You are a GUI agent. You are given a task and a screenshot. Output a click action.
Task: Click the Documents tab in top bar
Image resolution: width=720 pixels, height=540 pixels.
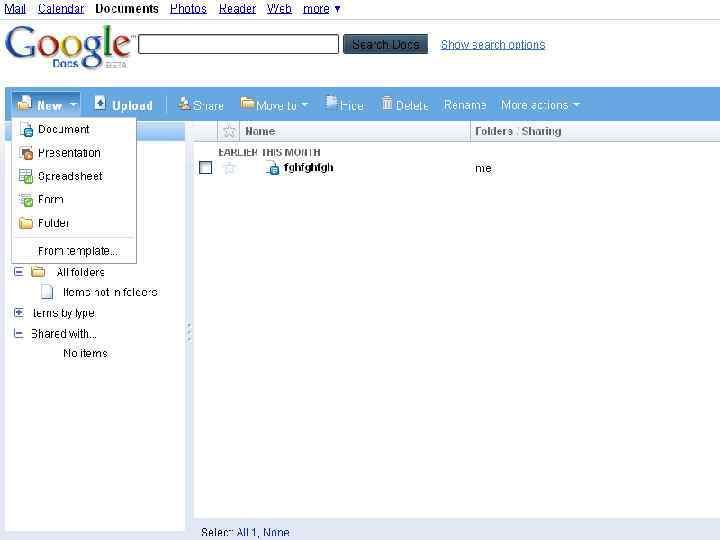(127, 8)
